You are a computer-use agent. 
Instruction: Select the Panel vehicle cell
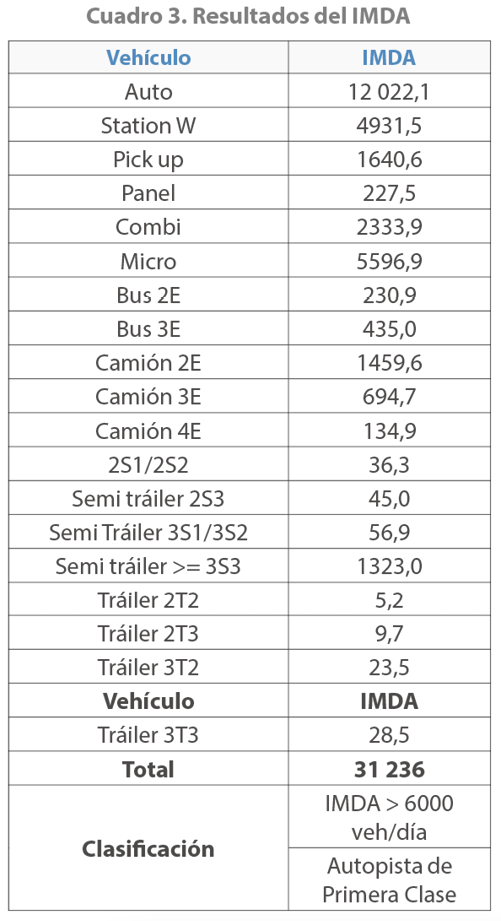[148, 193]
